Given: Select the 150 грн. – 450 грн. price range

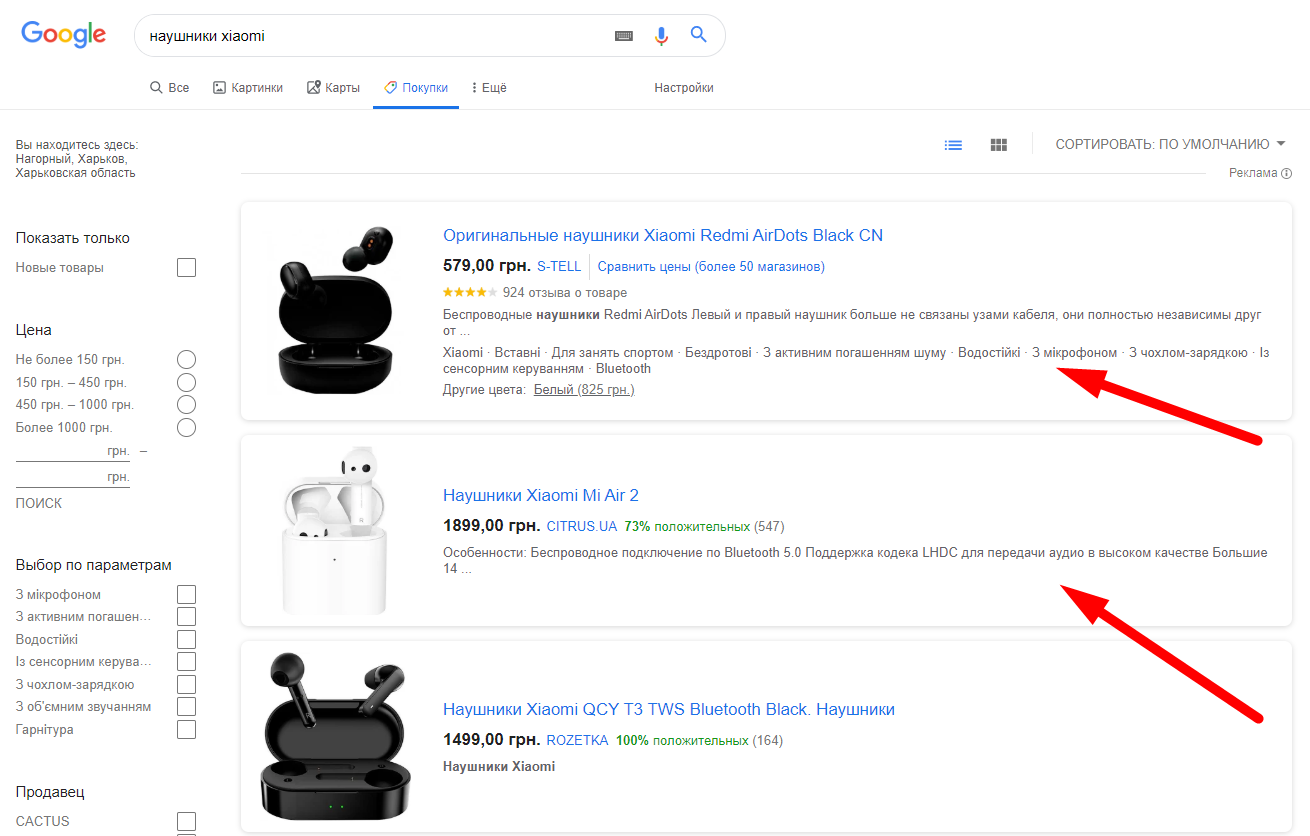Looking at the screenshot, I should 186,382.
